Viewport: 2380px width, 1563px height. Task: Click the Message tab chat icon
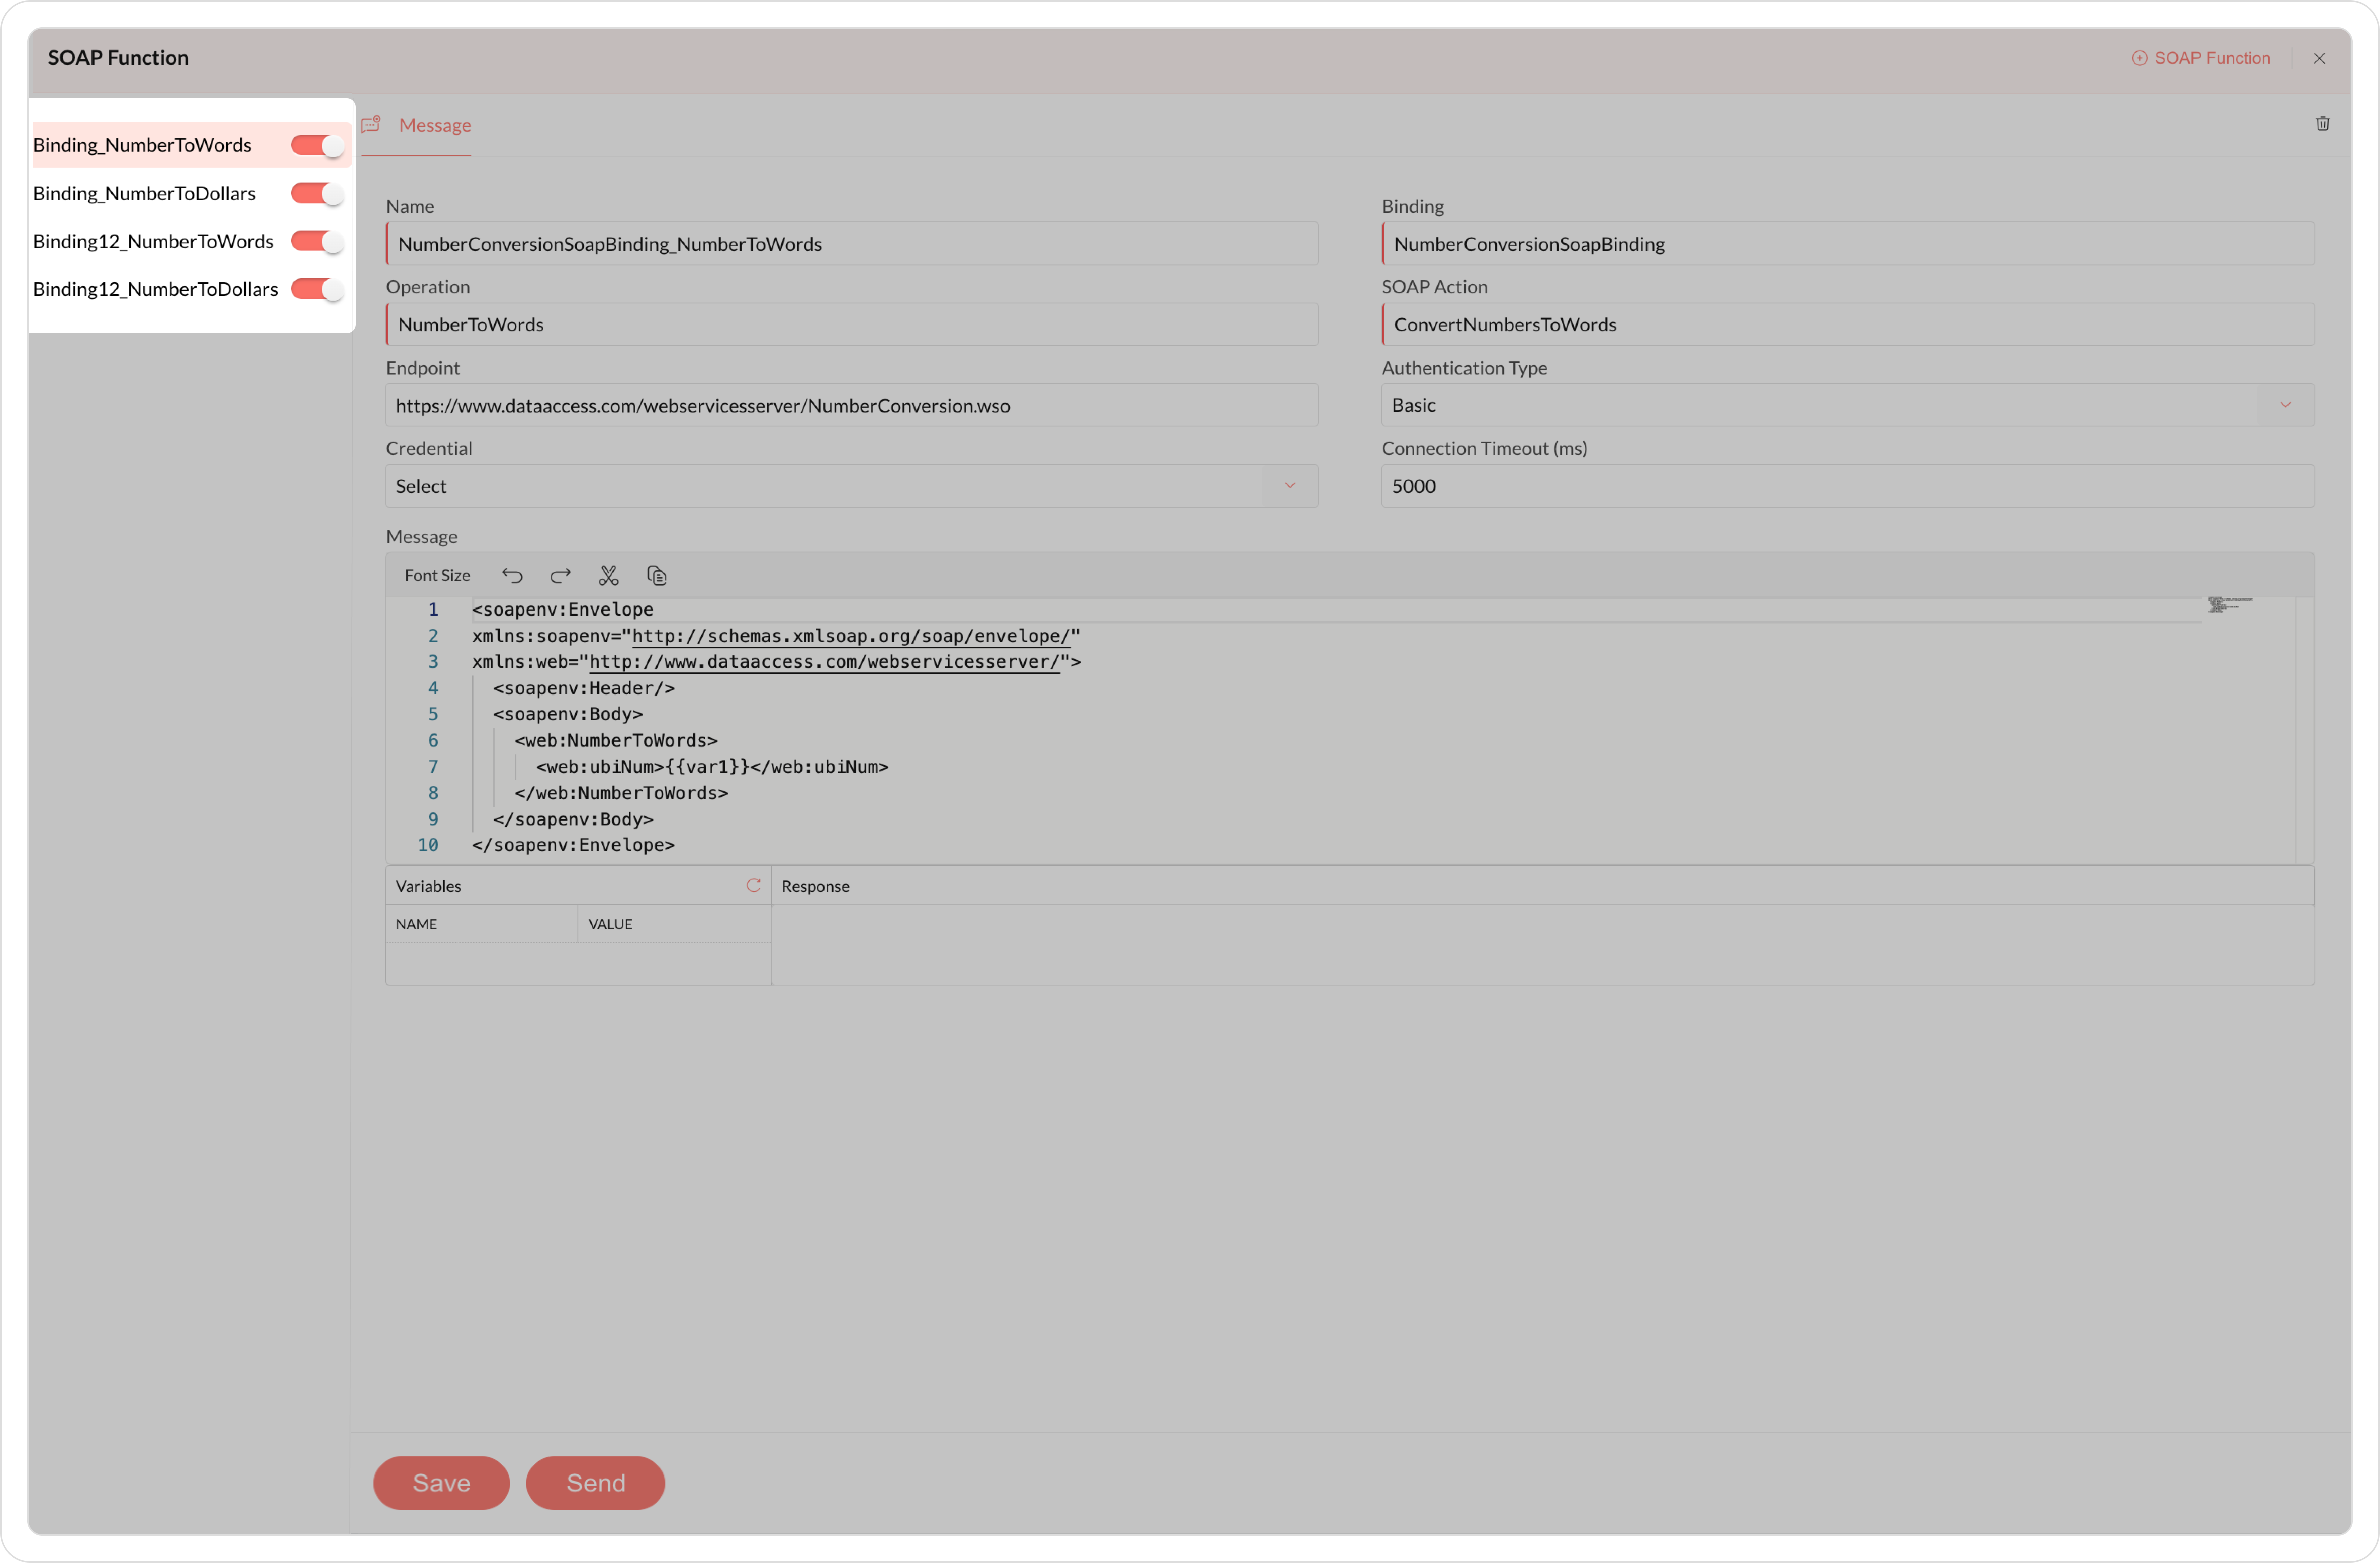click(371, 125)
